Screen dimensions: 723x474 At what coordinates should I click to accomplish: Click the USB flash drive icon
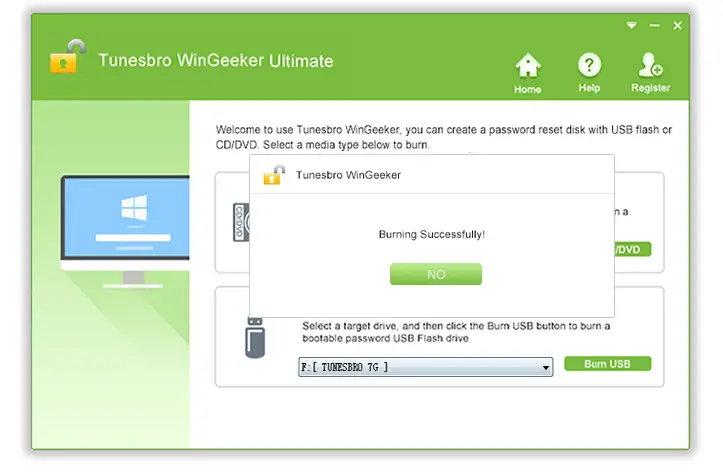coord(255,338)
